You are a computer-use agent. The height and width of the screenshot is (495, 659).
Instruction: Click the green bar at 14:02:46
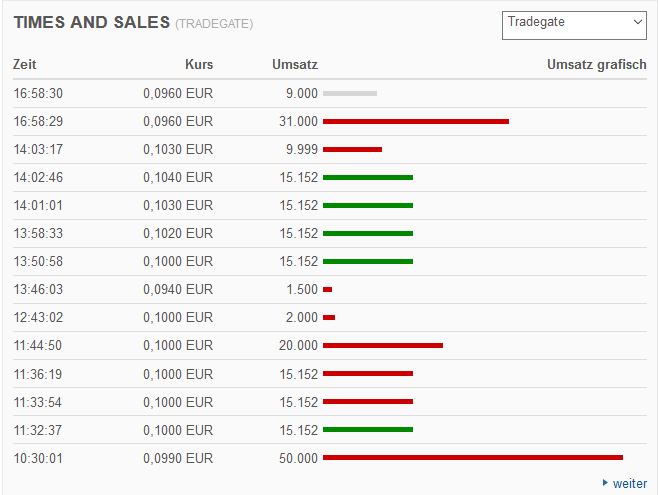coord(368,177)
